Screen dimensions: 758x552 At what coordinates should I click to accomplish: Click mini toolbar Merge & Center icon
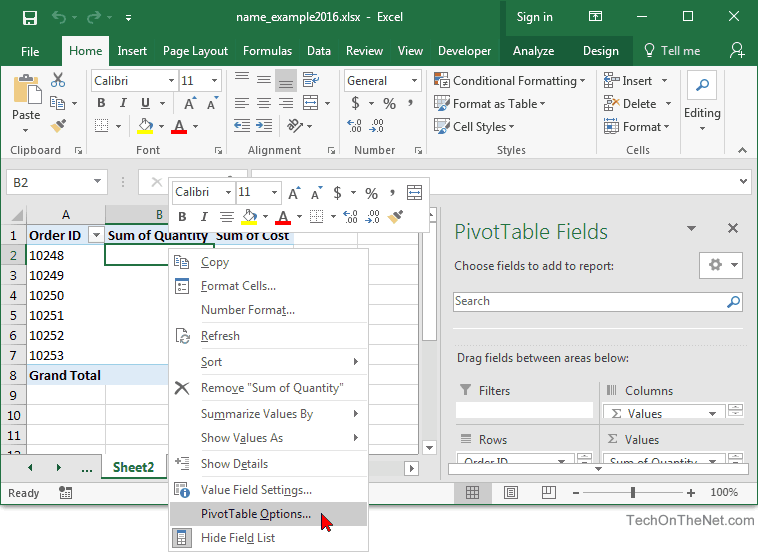[x=414, y=193]
